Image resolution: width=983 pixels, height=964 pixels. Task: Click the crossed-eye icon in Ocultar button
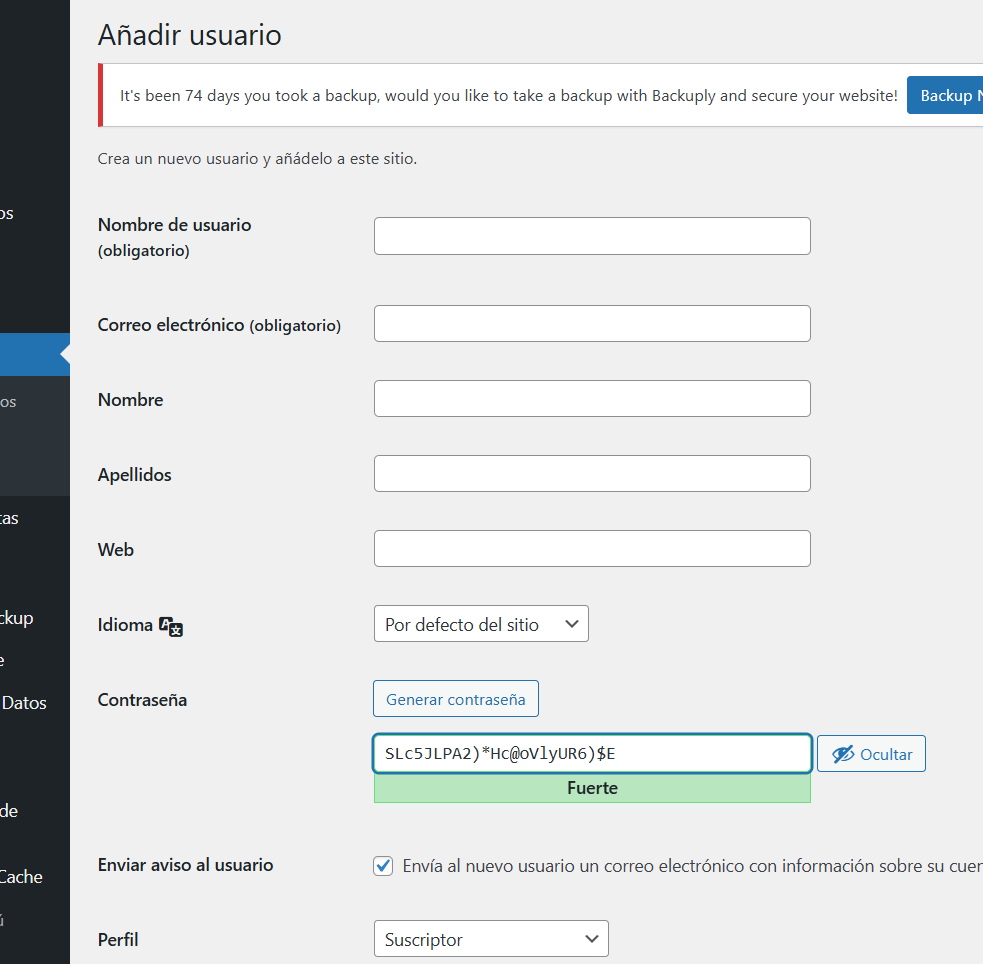(843, 754)
